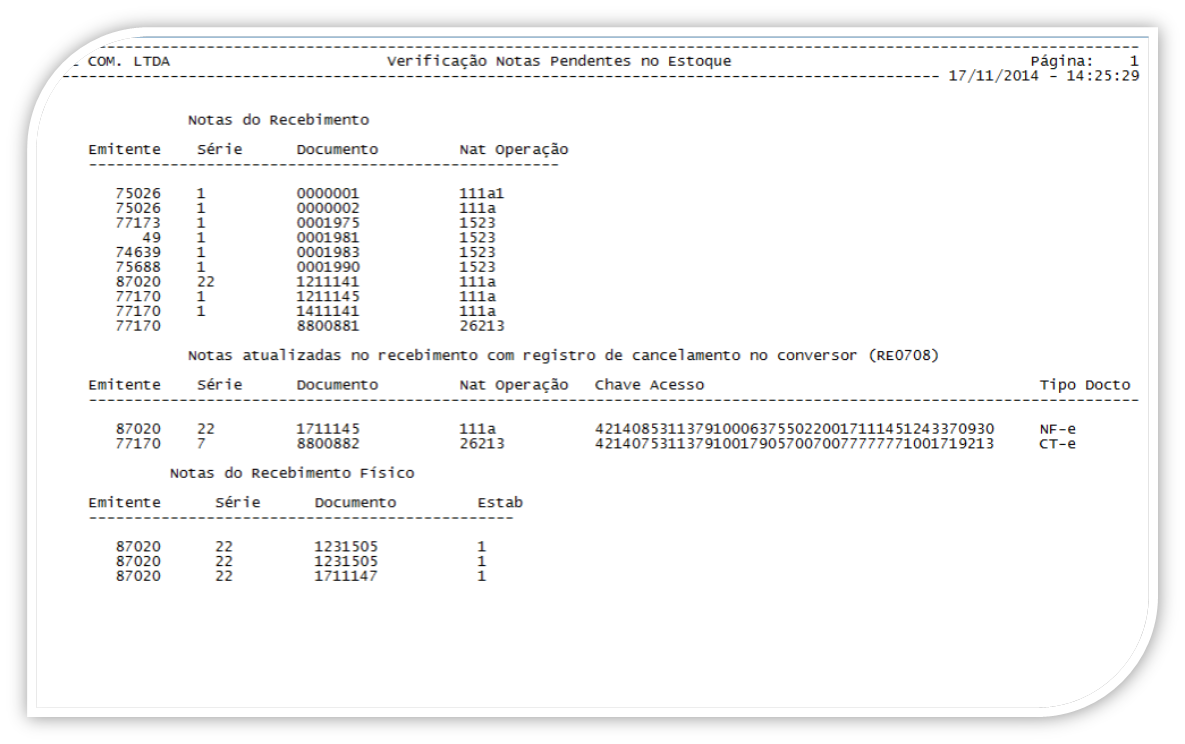Select série 22 in row 1211141
The height and width of the screenshot is (744, 1185).
[x=206, y=282]
